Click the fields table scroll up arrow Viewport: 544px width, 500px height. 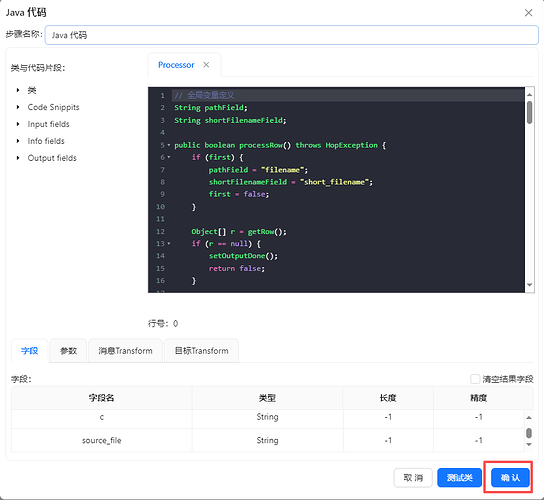pyautogui.click(x=529, y=418)
